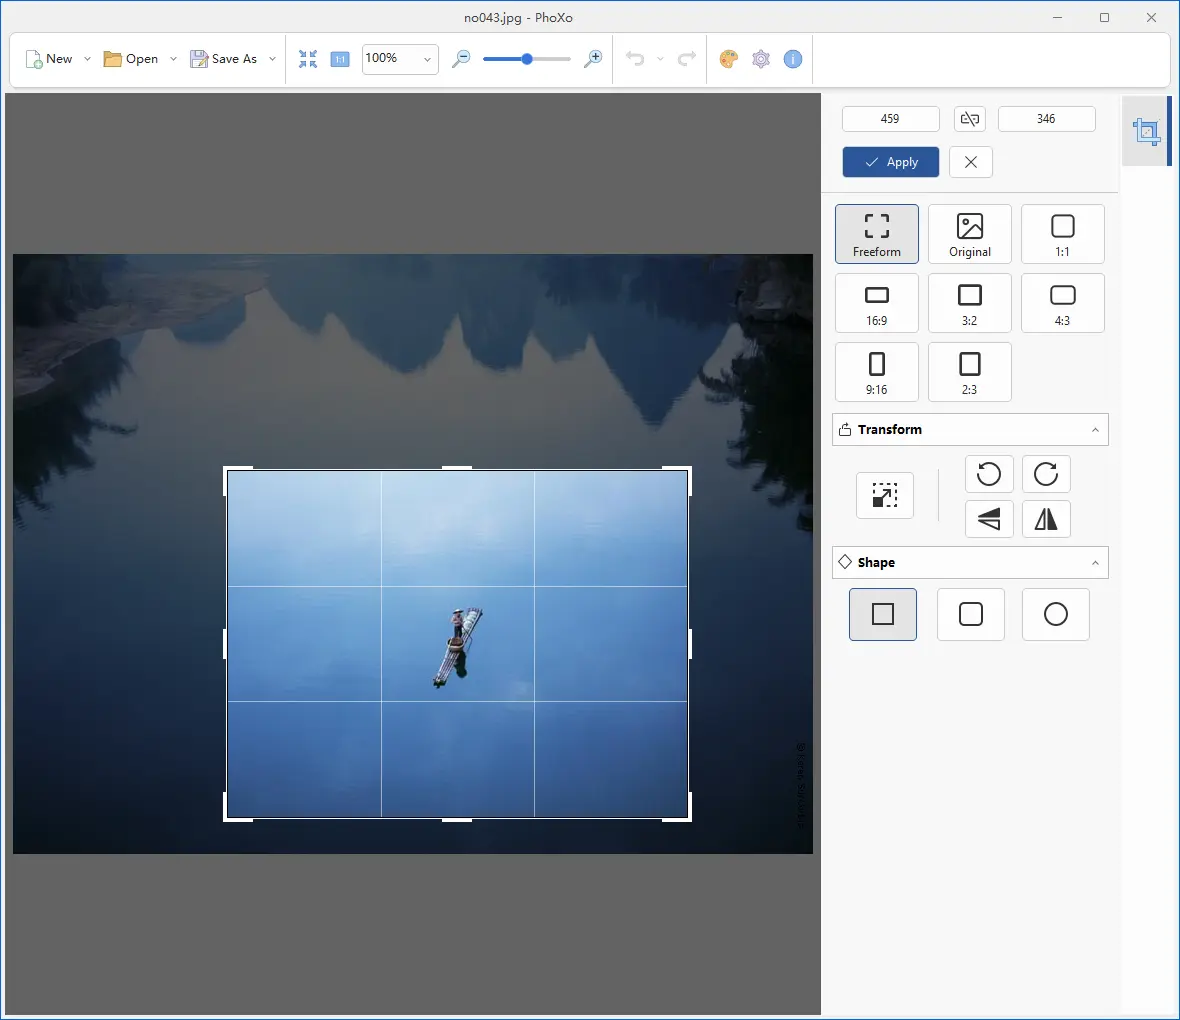Flip the image vertically

click(989, 519)
